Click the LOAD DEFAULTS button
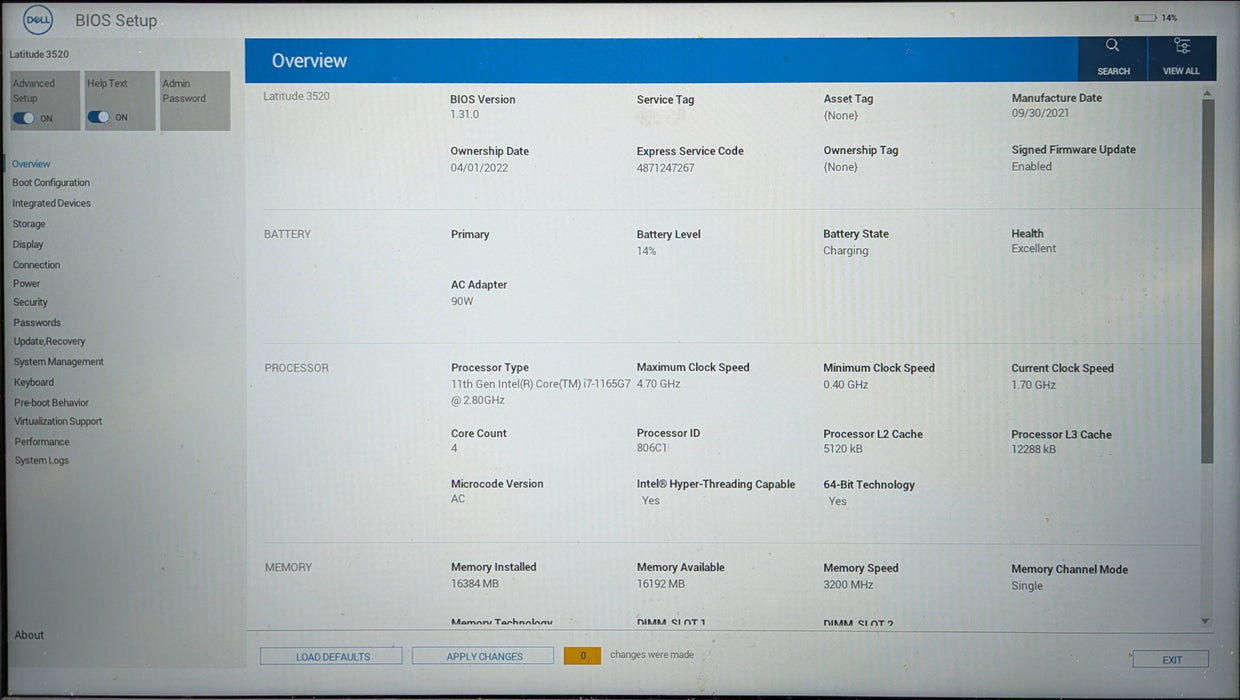Screen dimensions: 1240x700 point(331,656)
